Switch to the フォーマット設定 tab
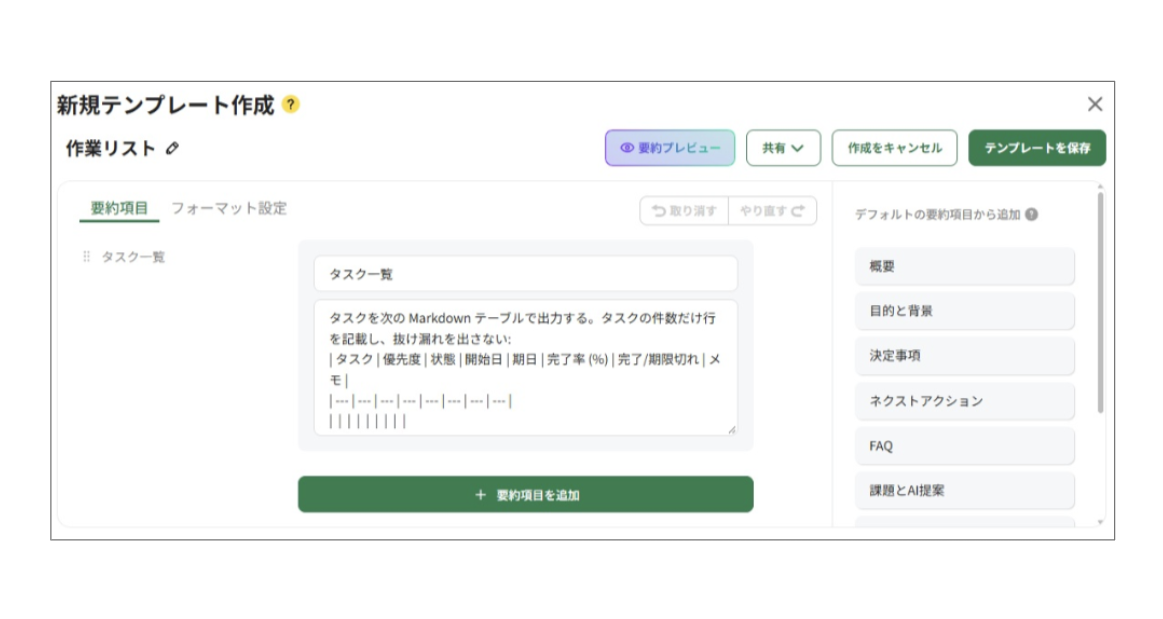The width and height of the screenshot is (1163, 619). pyautogui.click(x=228, y=208)
